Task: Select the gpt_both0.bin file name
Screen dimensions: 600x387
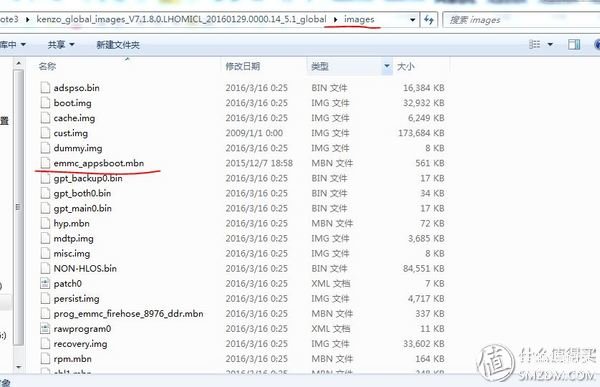Action: (82, 193)
